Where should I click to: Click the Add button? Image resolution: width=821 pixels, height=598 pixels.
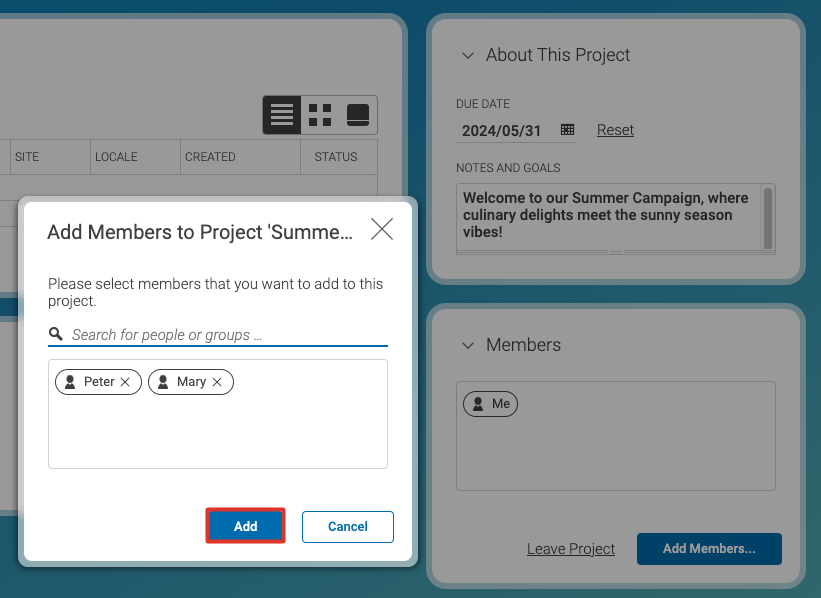(246, 526)
